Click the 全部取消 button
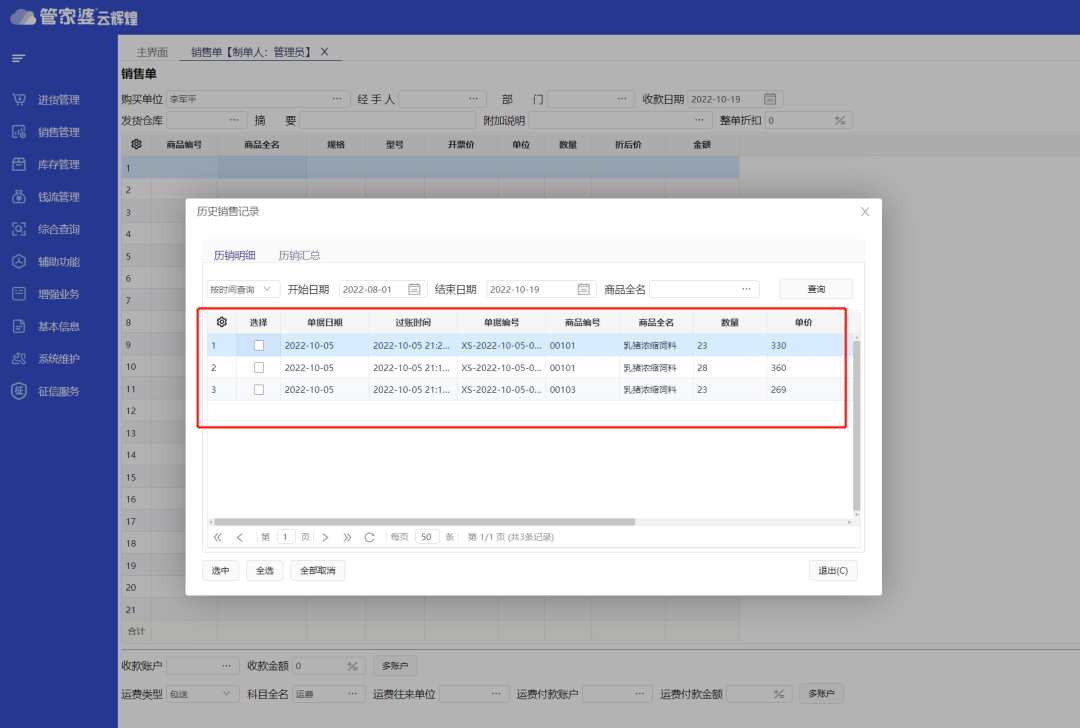The width and height of the screenshot is (1080, 728). (318, 570)
